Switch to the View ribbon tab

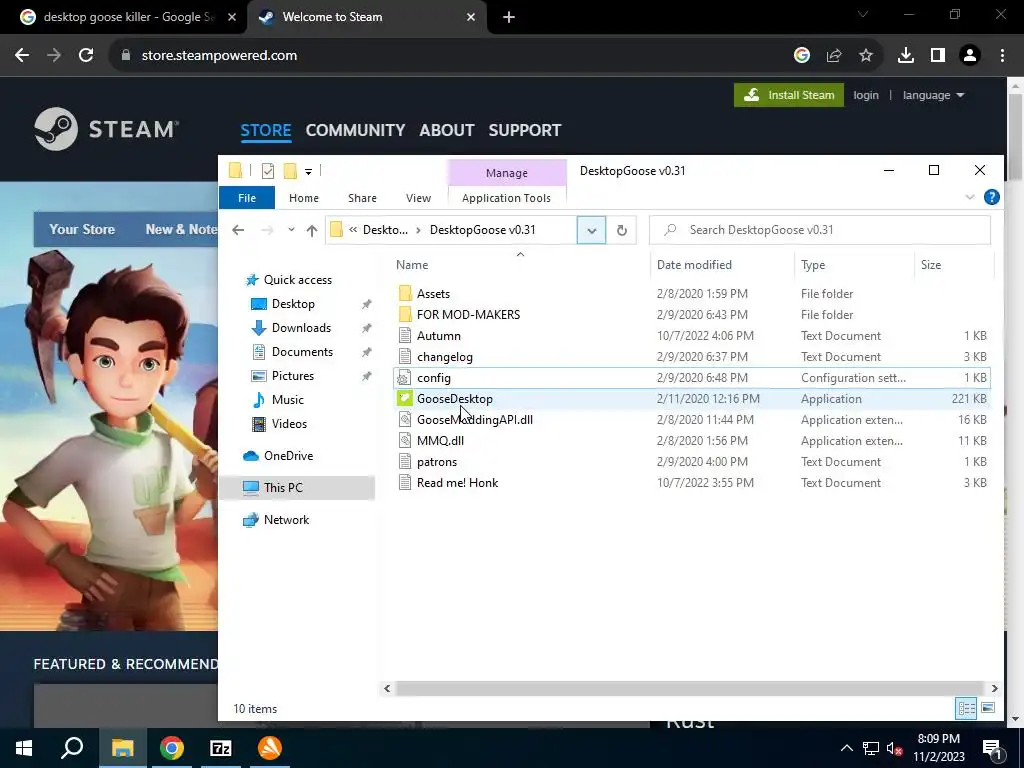click(418, 198)
